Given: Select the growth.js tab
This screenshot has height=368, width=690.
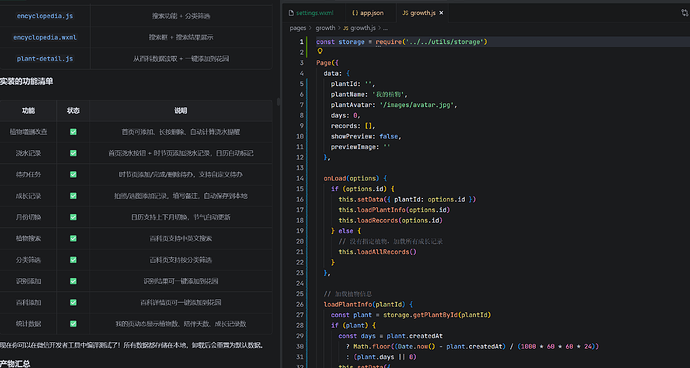Looking at the screenshot, I should pos(418,13).
